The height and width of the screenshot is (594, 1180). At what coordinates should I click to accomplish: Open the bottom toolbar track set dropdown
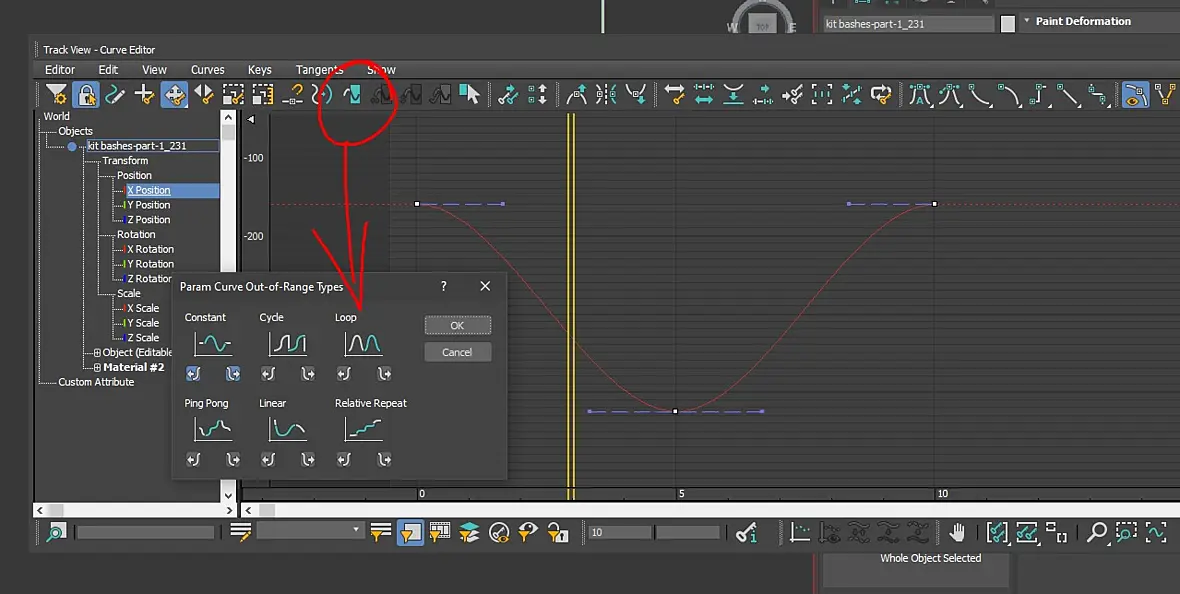310,530
